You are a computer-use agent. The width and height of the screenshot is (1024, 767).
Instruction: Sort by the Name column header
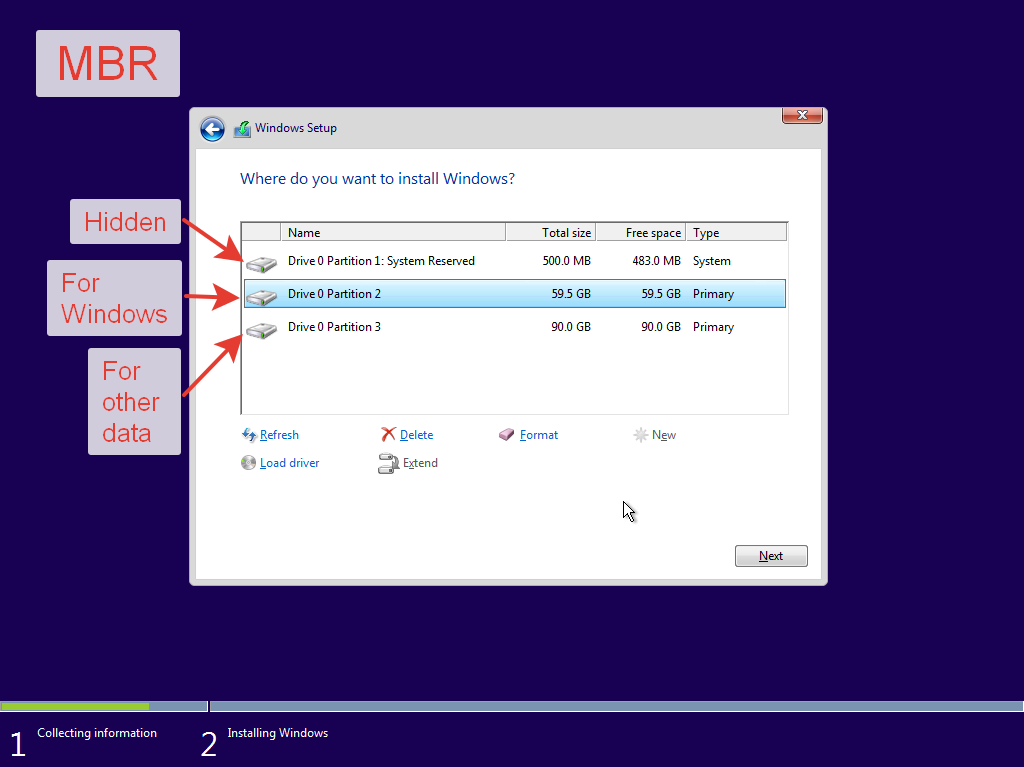pos(393,233)
